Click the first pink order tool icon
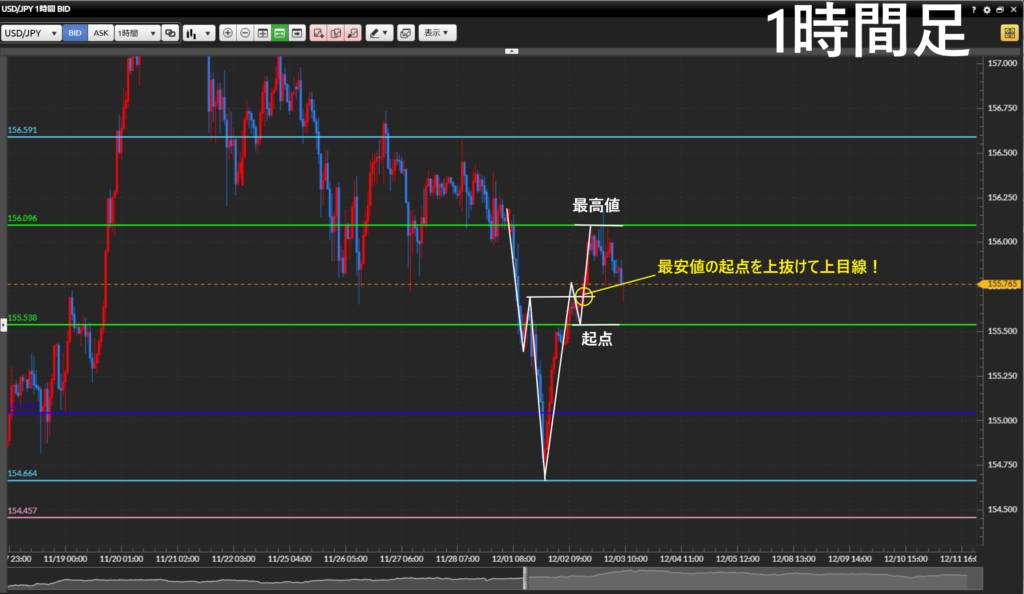This screenshot has height=594, width=1024. 318,33
